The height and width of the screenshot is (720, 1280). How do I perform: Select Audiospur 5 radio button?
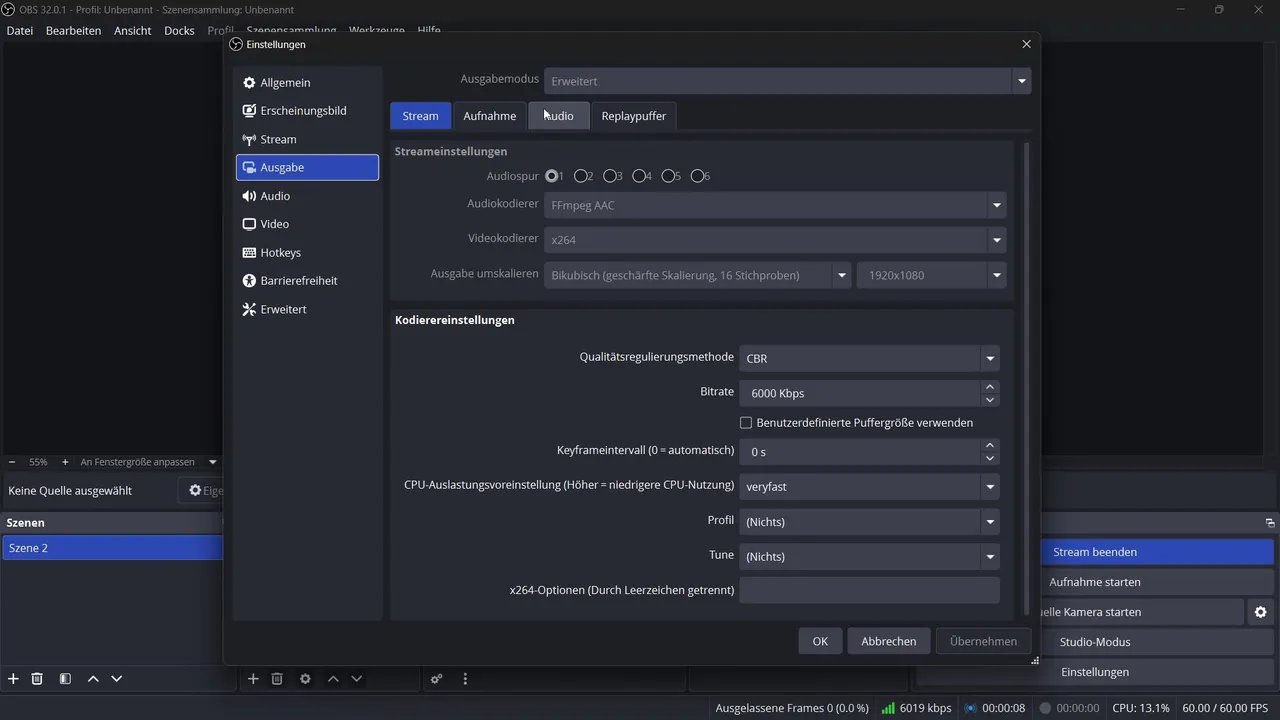pos(668,176)
